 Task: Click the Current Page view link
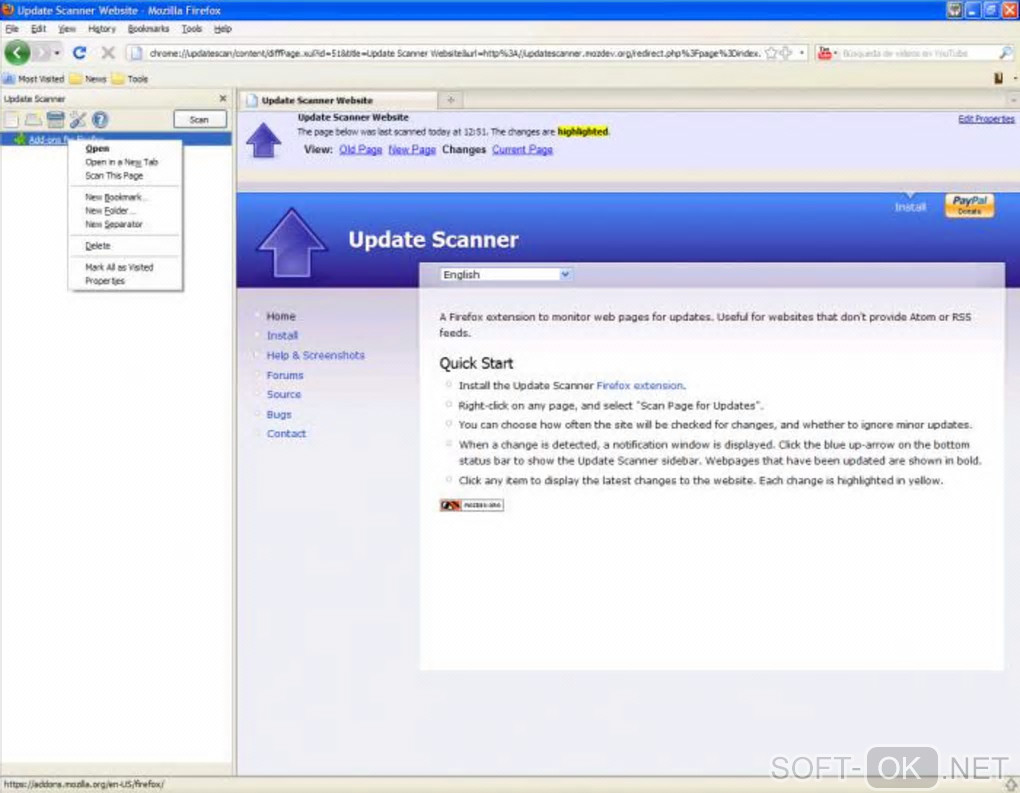[522, 150]
